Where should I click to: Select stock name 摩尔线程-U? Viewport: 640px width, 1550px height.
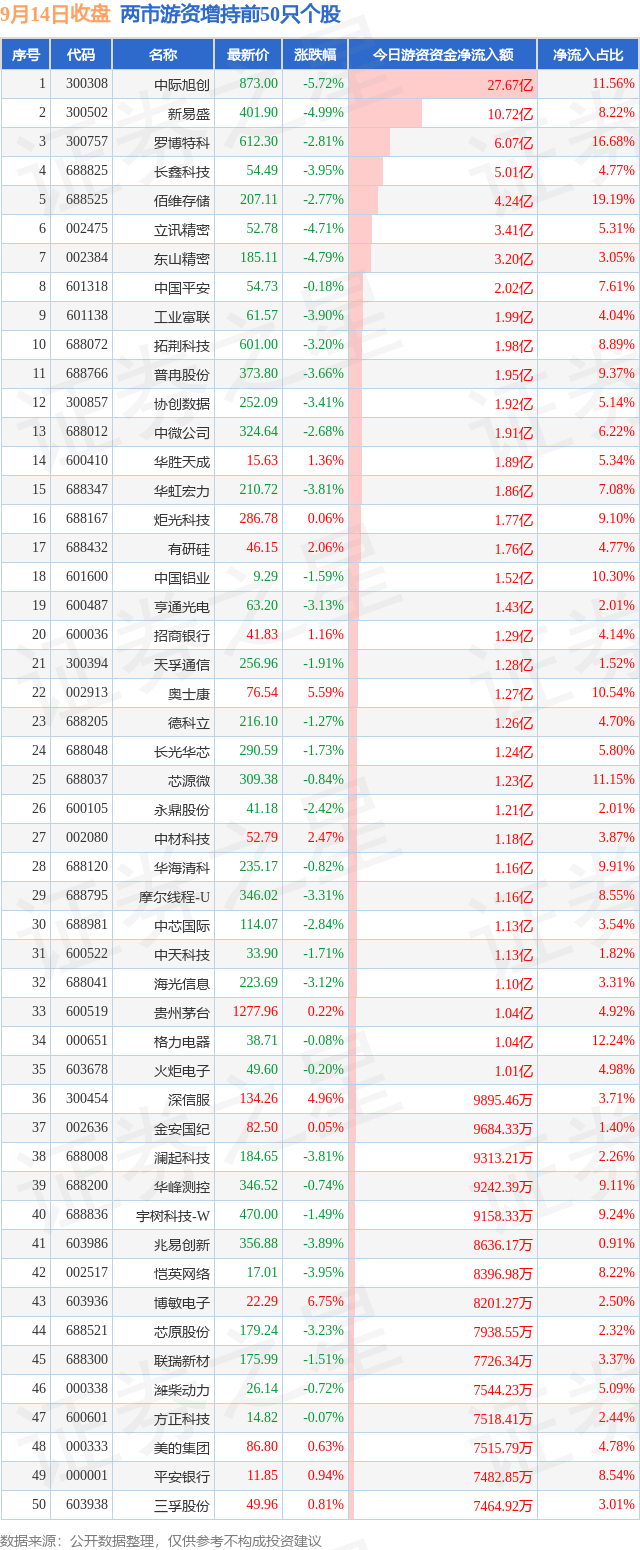point(176,896)
